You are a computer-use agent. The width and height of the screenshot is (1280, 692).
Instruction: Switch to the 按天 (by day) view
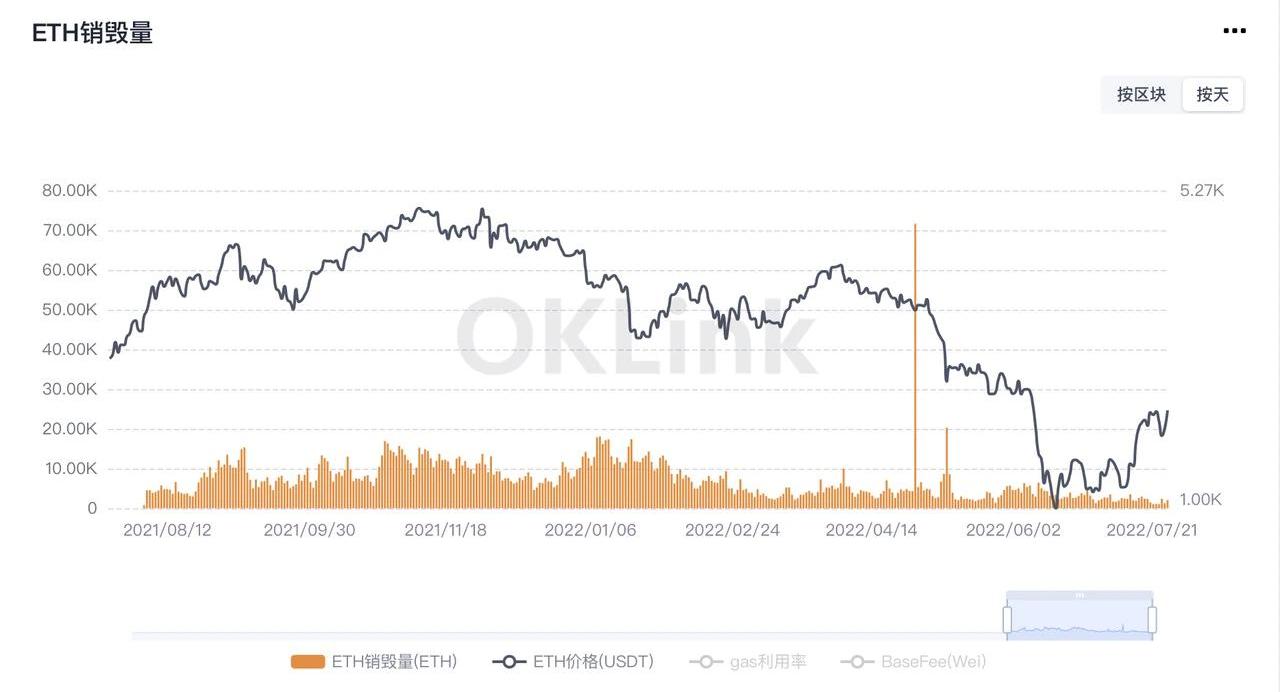coord(1212,95)
